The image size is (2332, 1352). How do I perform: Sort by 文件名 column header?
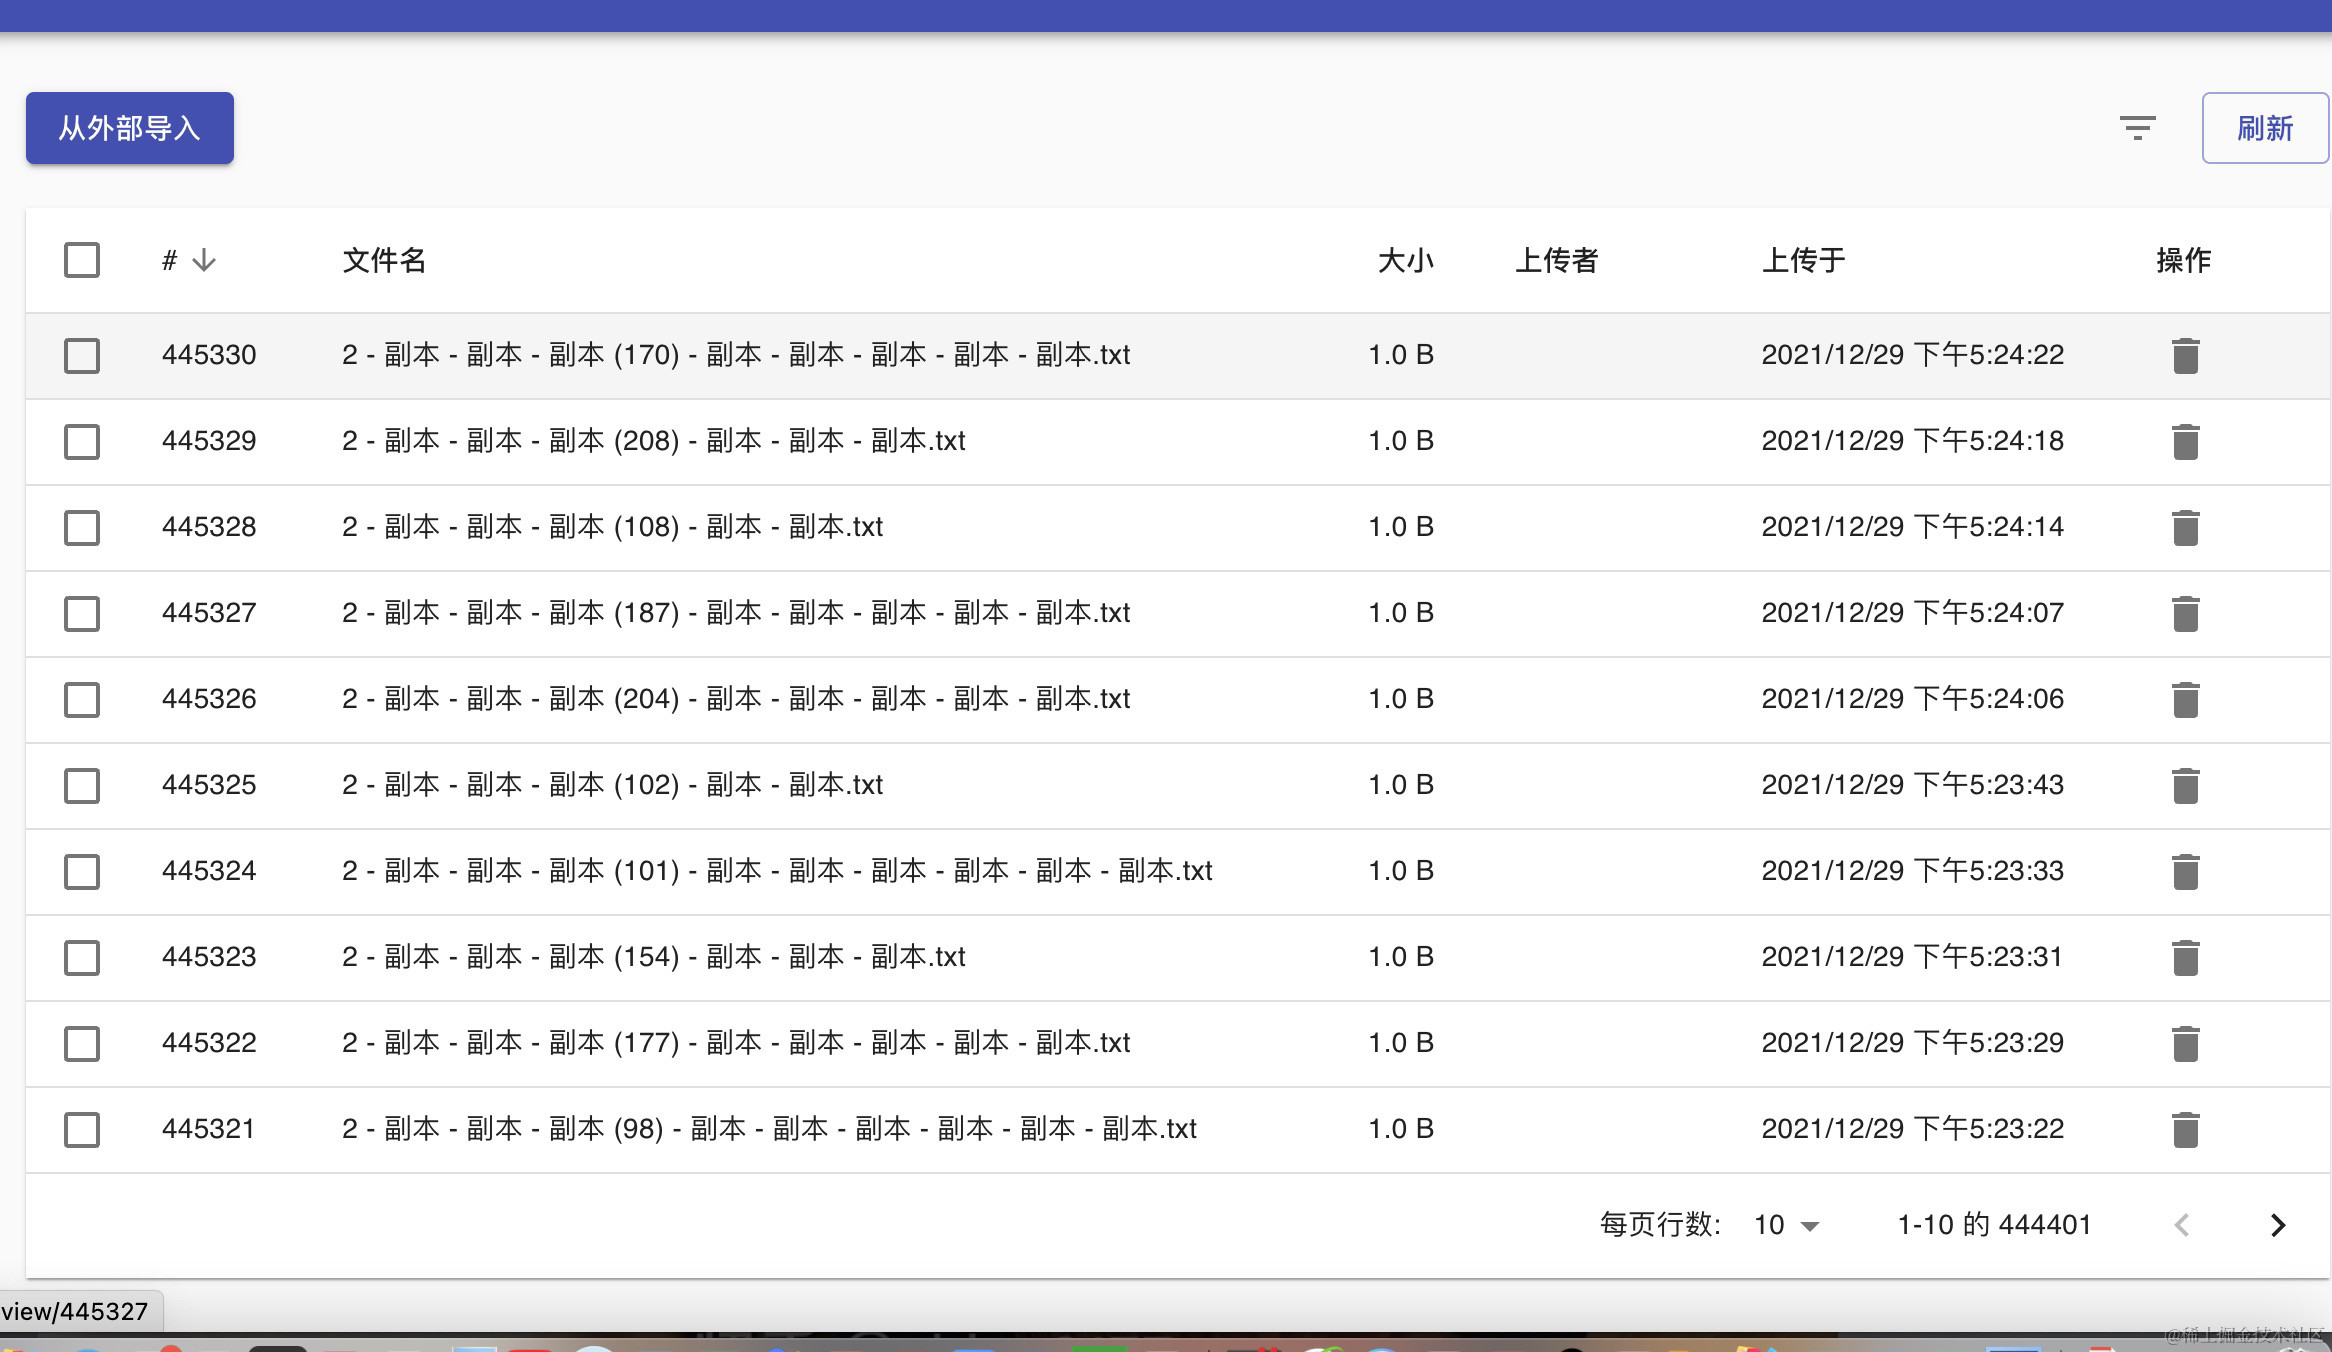(384, 260)
